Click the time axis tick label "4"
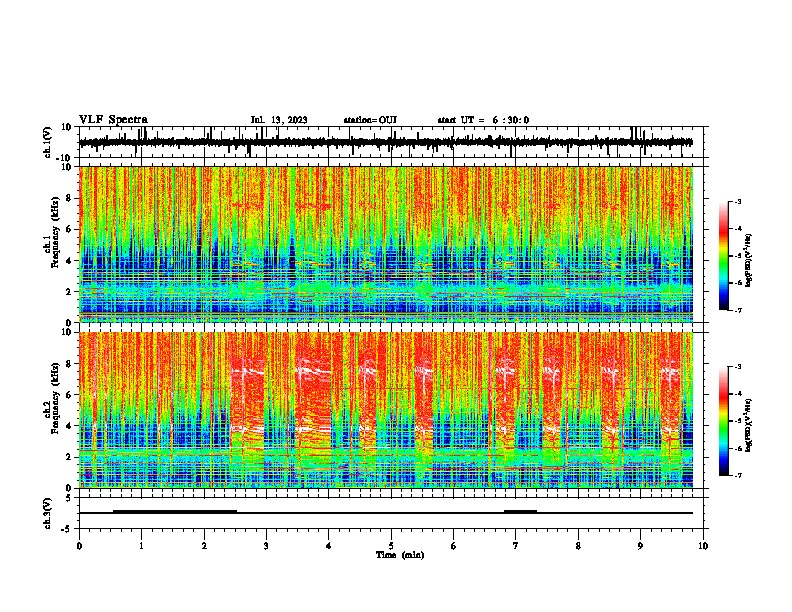The width and height of the screenshot is (792, 612). click(329, 546)
